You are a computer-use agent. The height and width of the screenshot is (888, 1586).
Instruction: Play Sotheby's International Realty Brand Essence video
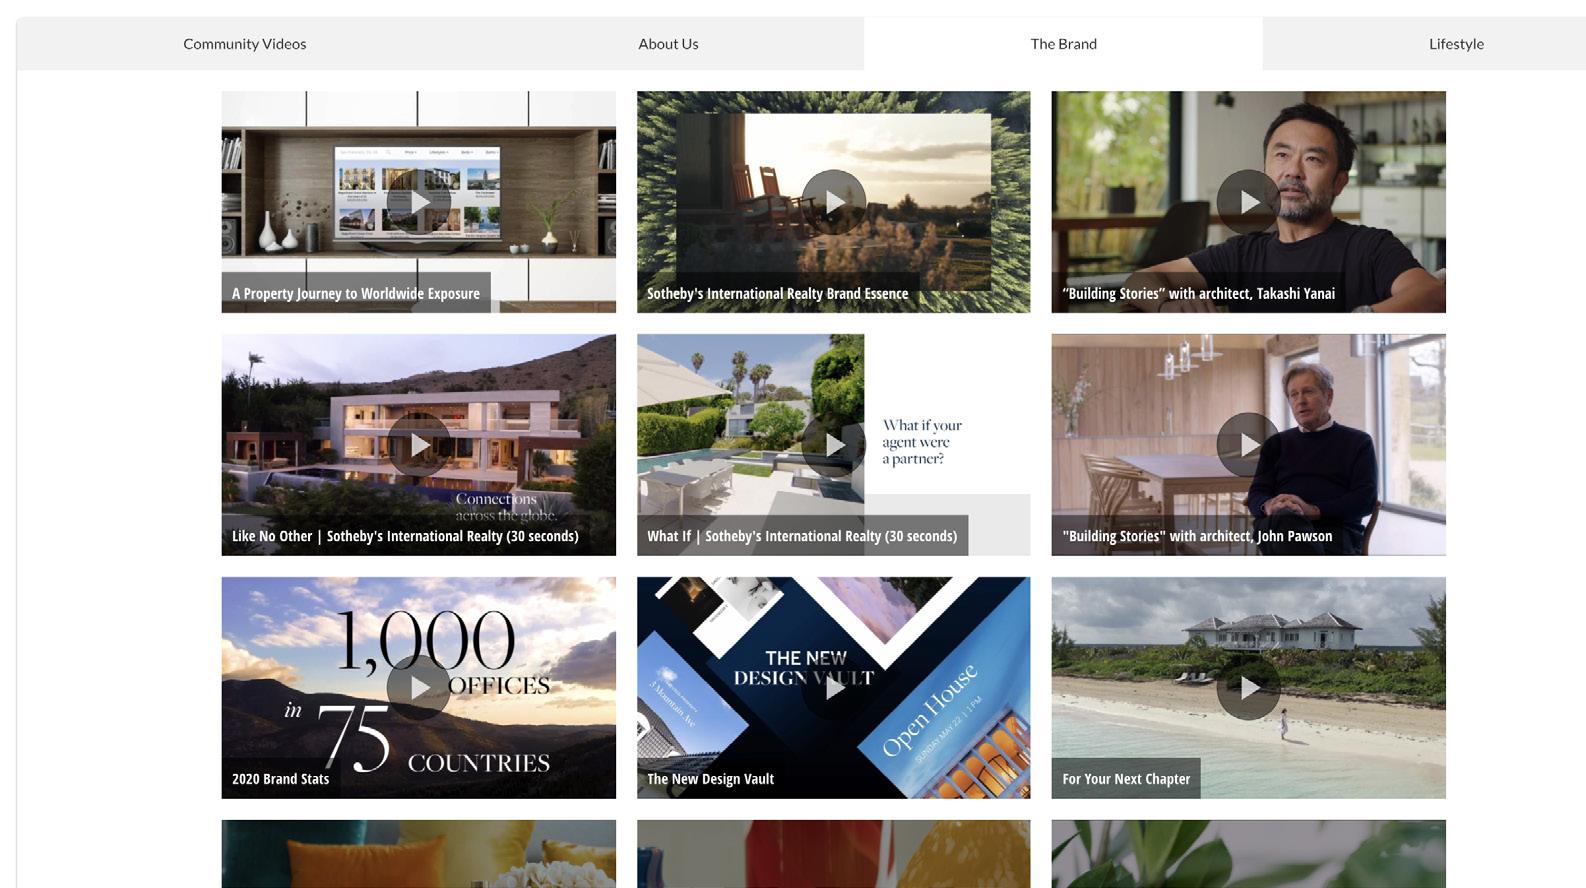pyautogui.click(x=833, y=202)
